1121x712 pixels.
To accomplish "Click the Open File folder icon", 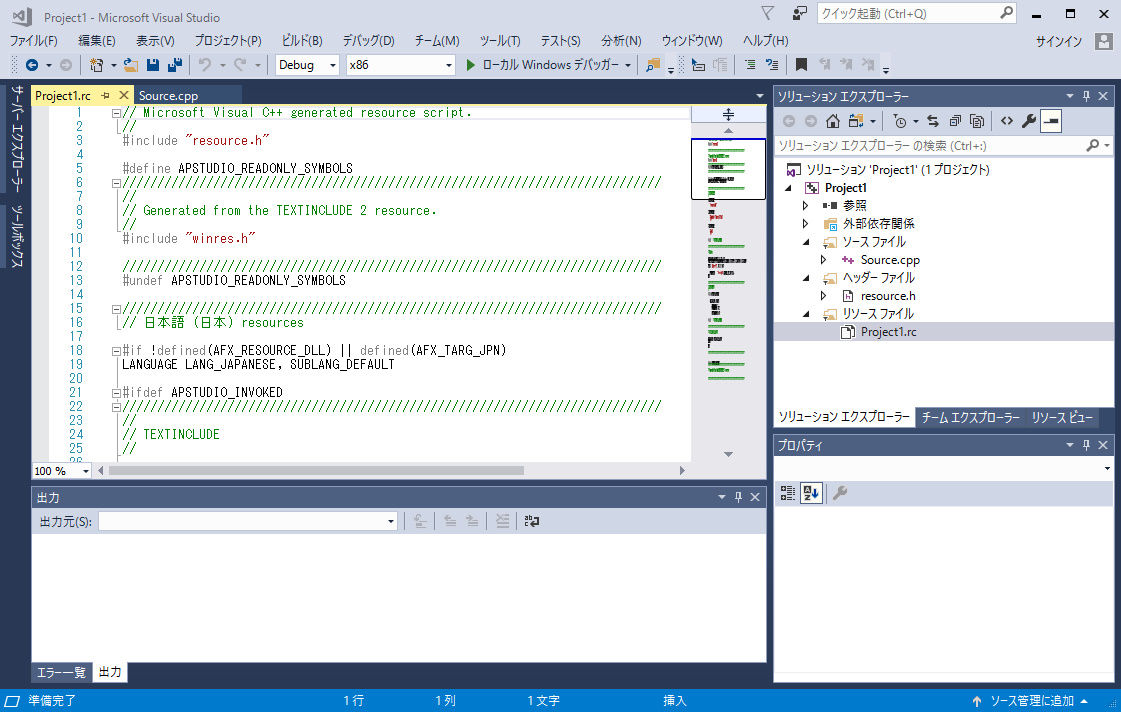I will 130,65.
